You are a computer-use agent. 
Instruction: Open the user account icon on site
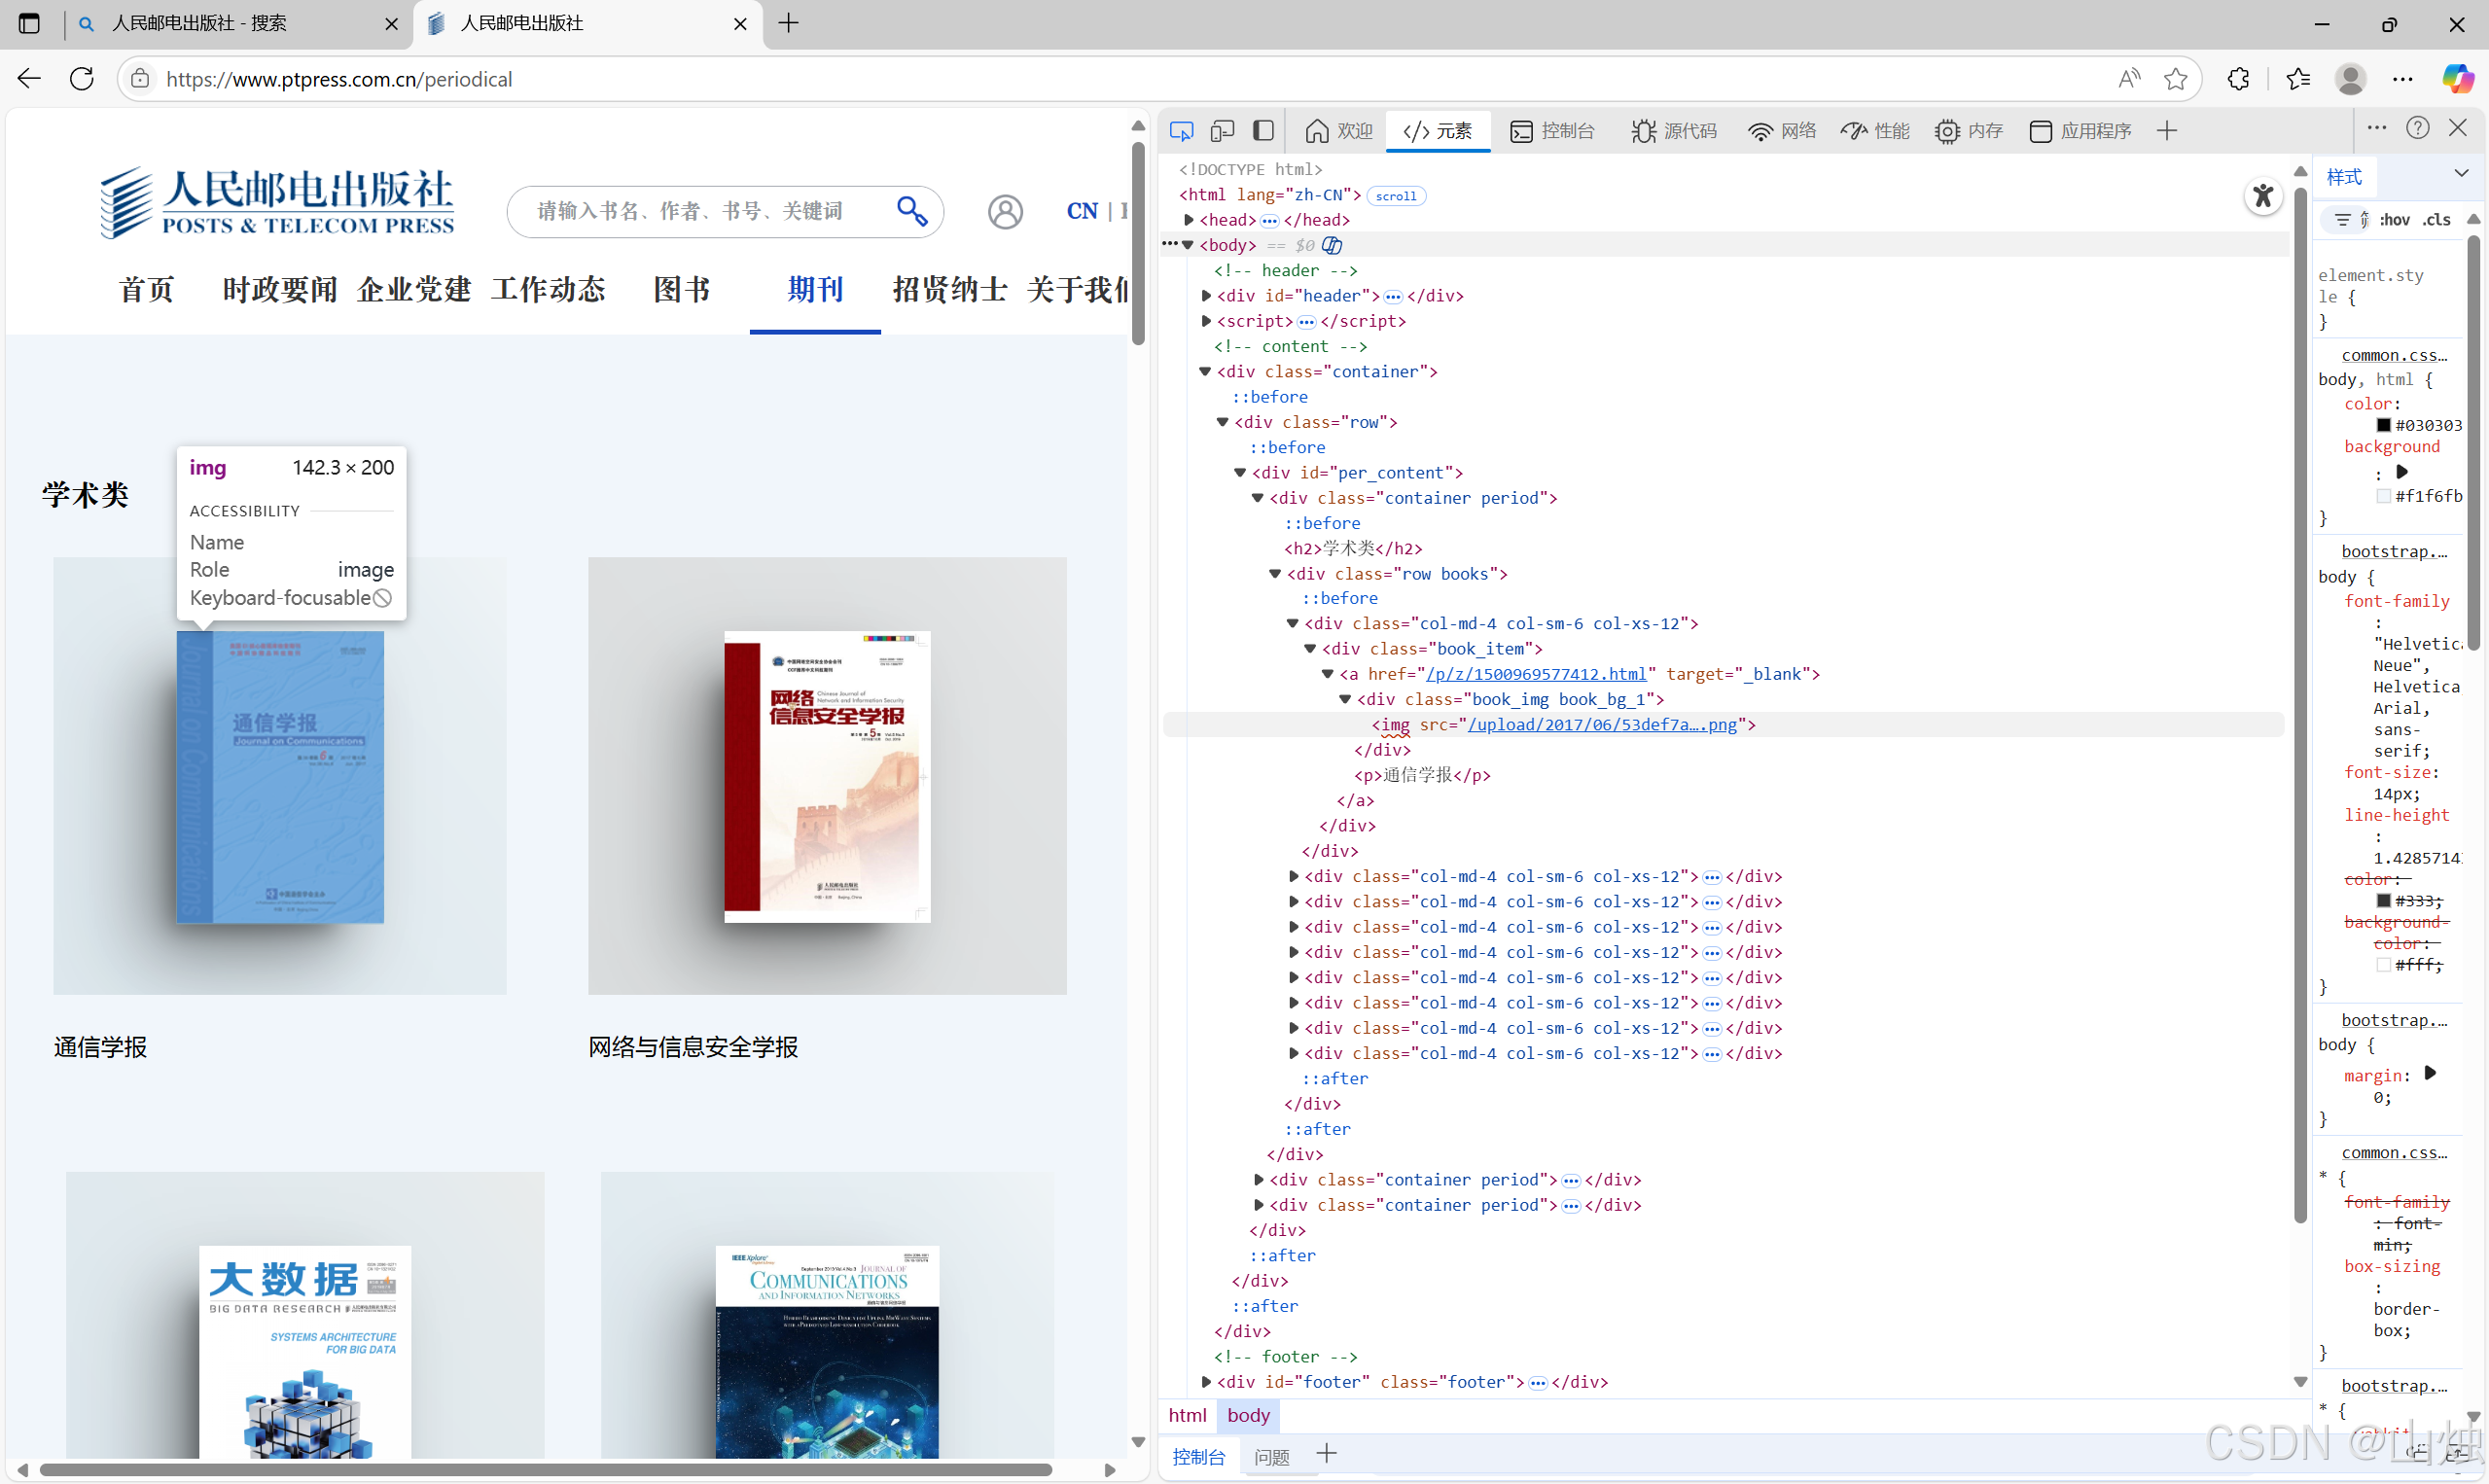click(x=1005, y=211)
